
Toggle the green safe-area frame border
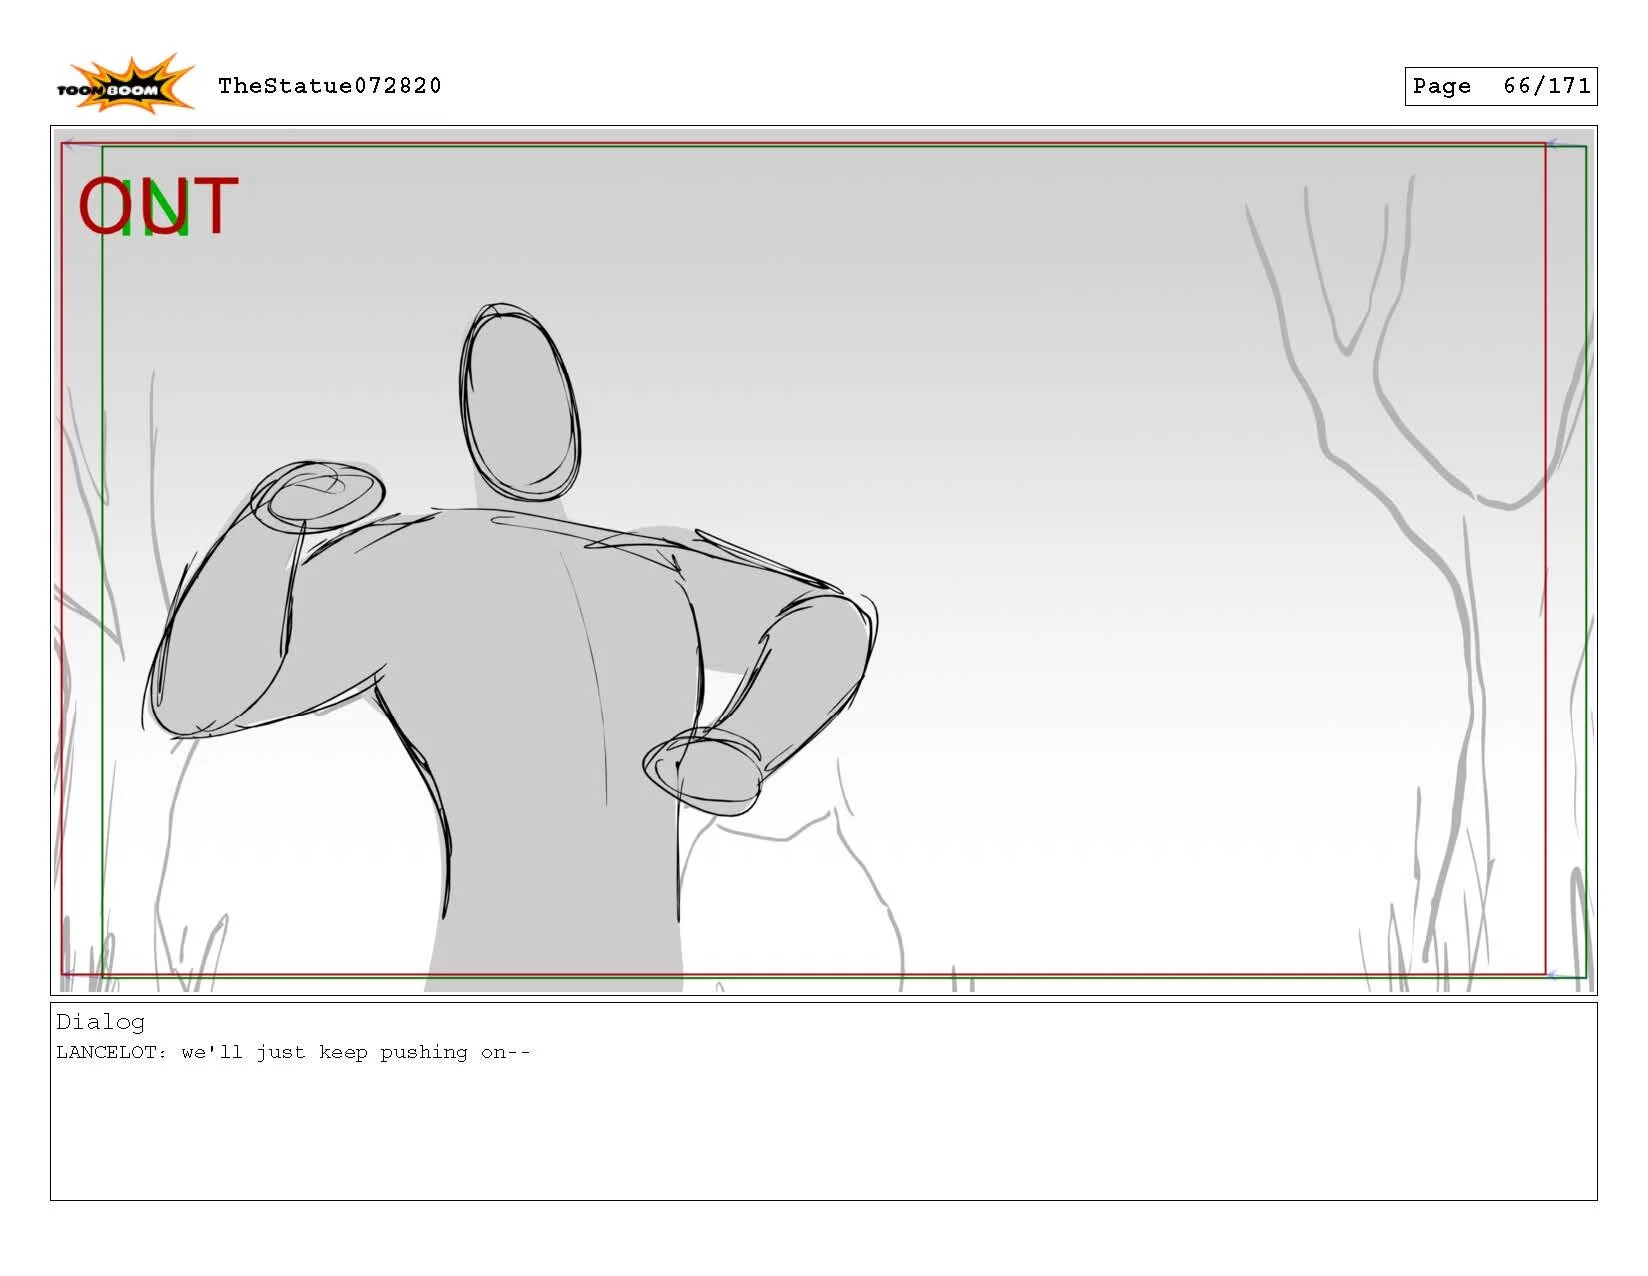coord(100,500)
